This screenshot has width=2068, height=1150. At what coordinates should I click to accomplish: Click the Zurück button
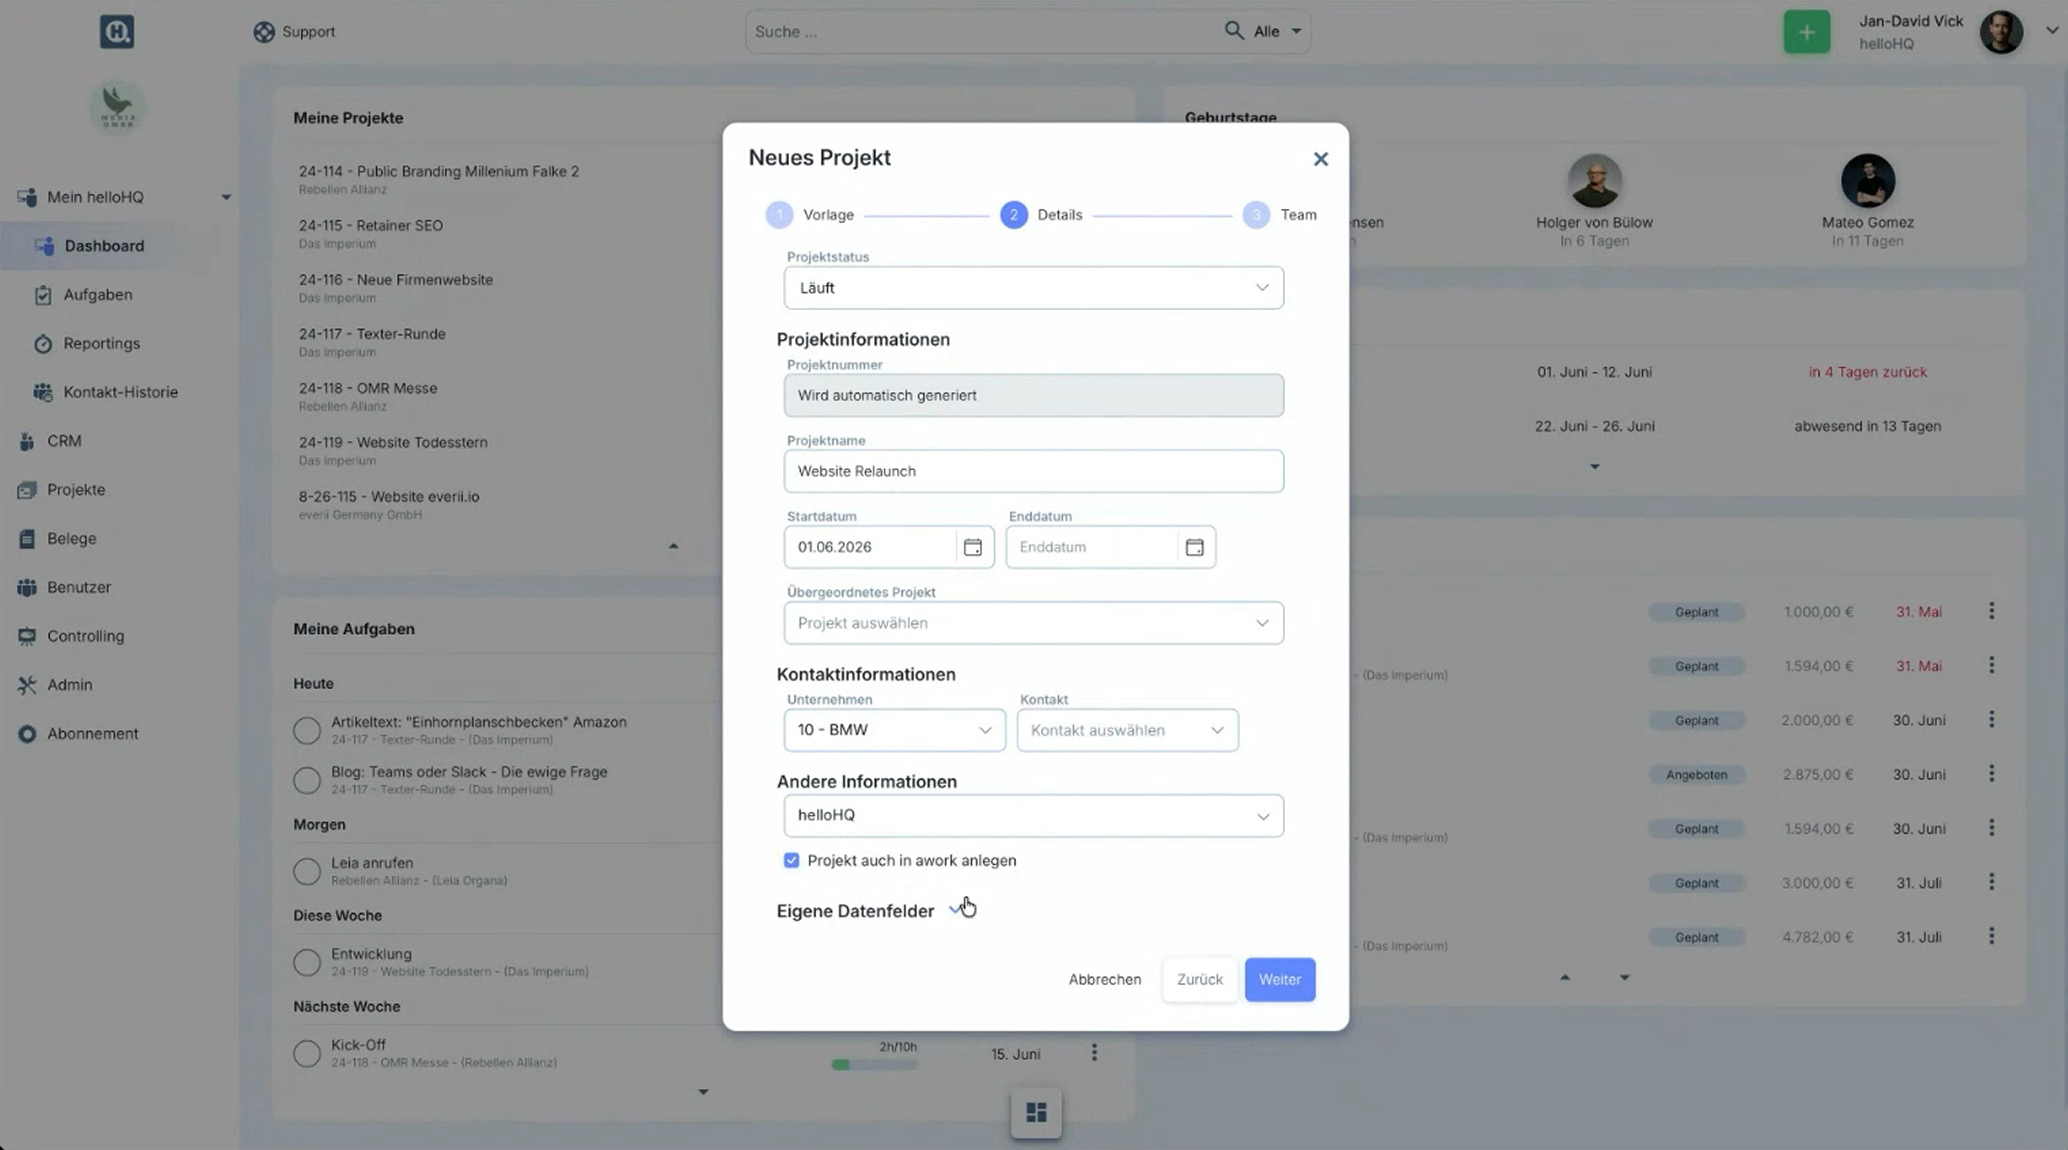(1199, 980)
